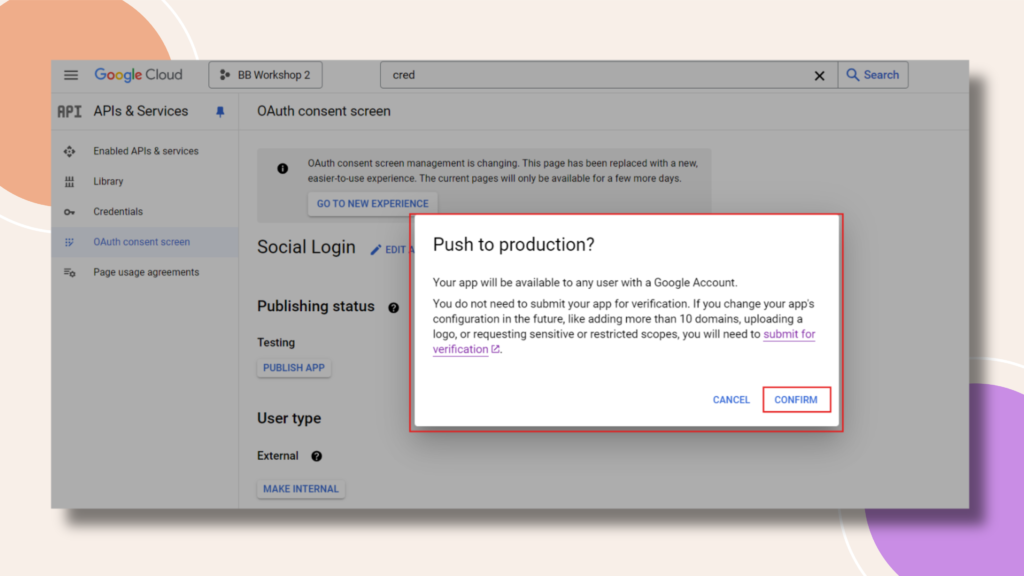Click the APIs & Services heading
This screenshot has width=1024, height=576.
(x=140, y=111)
